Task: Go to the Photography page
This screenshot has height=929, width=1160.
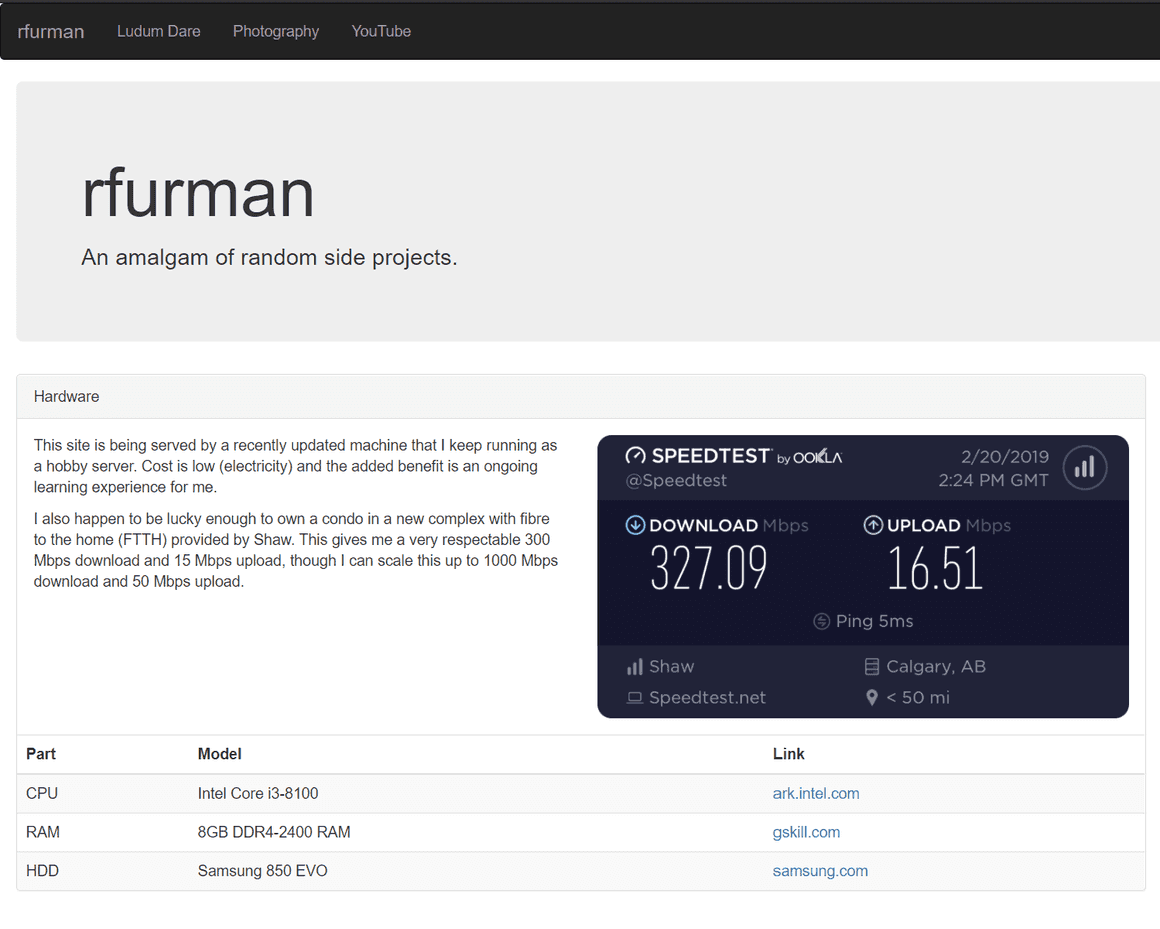Action: [276, 31]
